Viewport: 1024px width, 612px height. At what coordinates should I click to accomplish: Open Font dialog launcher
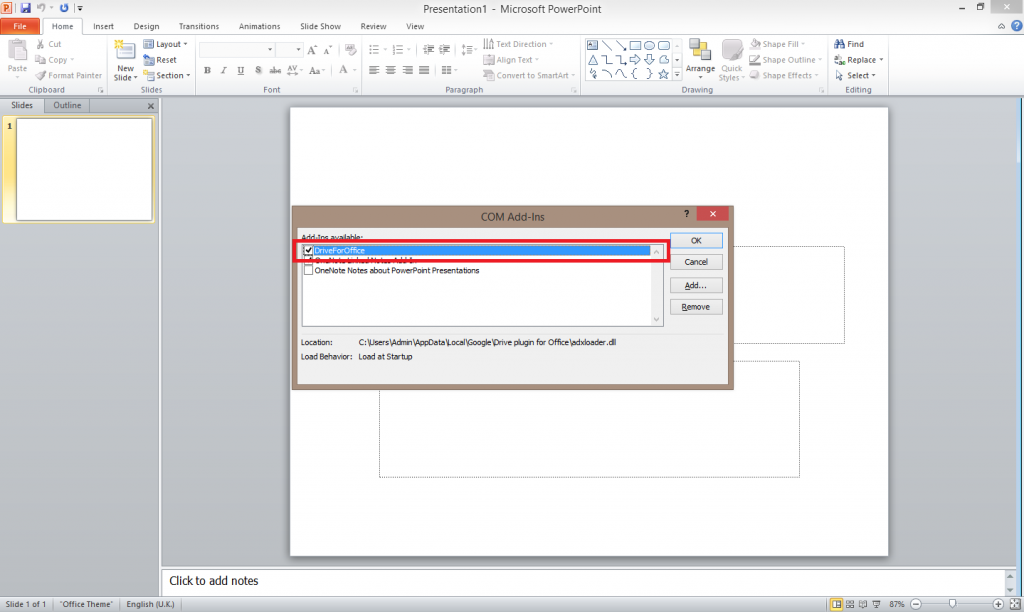tap(355, 90)
